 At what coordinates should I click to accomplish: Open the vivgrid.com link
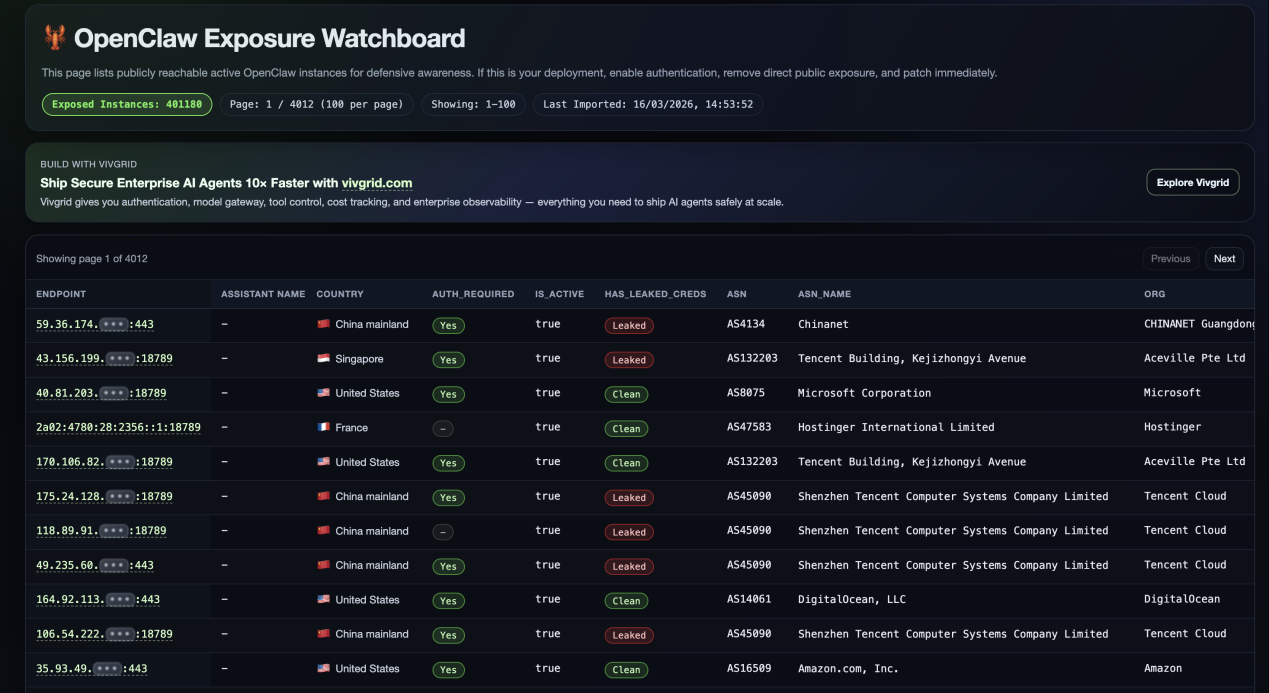click(x=376, y=183)
